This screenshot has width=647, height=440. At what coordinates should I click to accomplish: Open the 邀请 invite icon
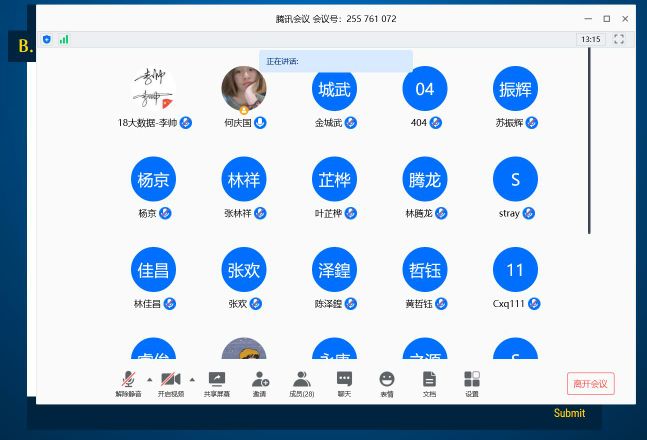click(259, 382)
